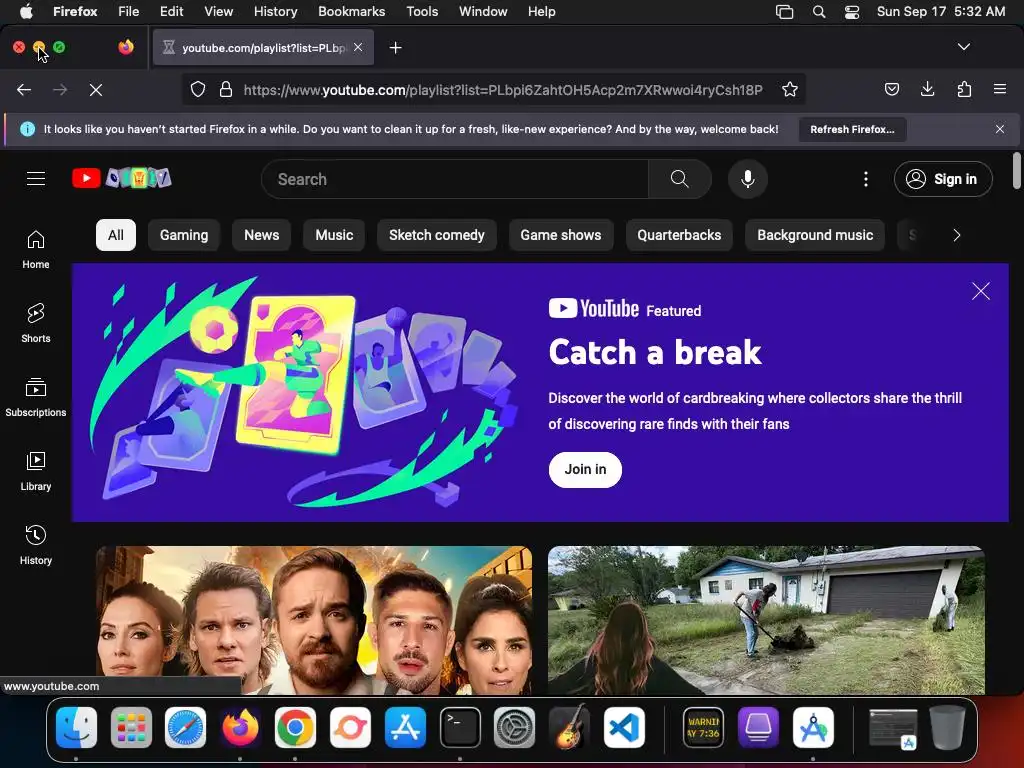Open Subscriptions in sidebar
This screenshot has width=1024, height=768.
pos(36,397)
